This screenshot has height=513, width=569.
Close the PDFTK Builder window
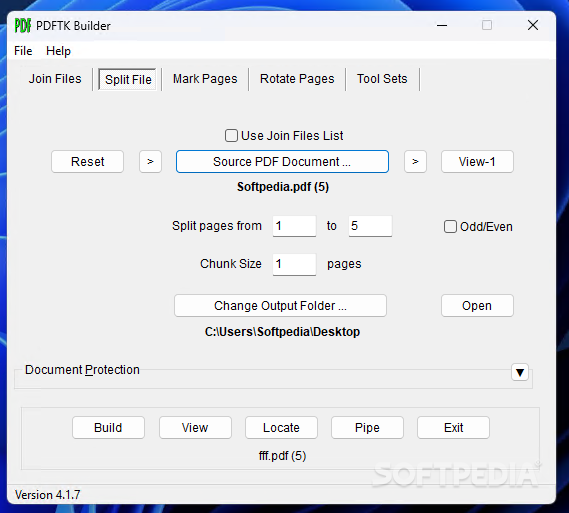(x=533, y=25)
